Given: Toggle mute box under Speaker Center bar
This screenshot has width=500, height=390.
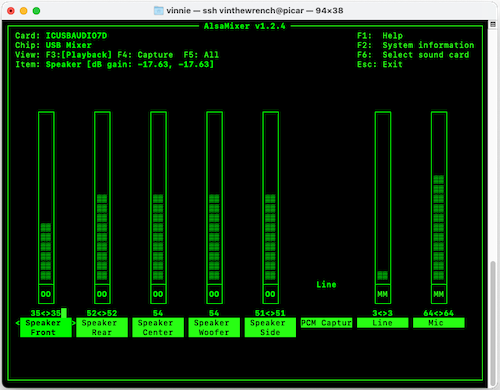Looking at the screenshot, I should 158,294.
